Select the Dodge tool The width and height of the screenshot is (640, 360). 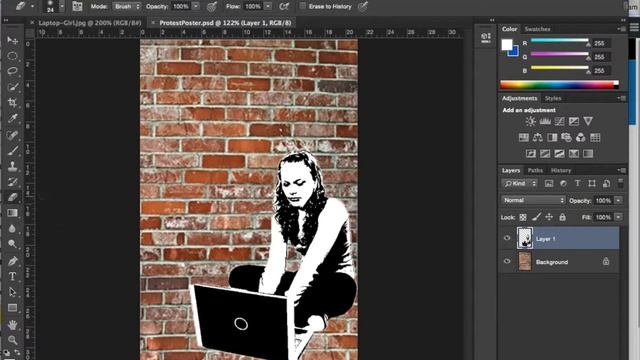(x=12, y=244)
